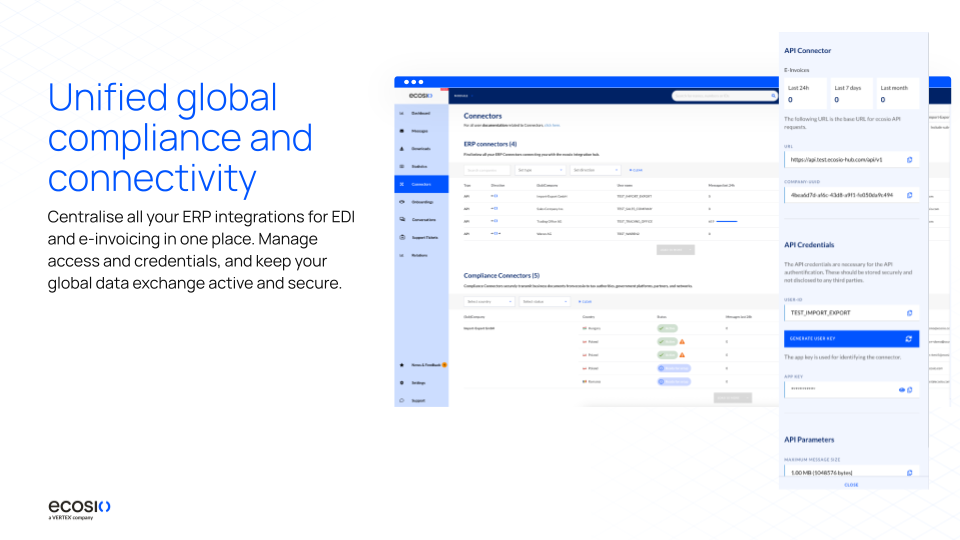Open the Set direction dropdown
The width and height of the screenshot is (960, 540).
pos(594,170)
